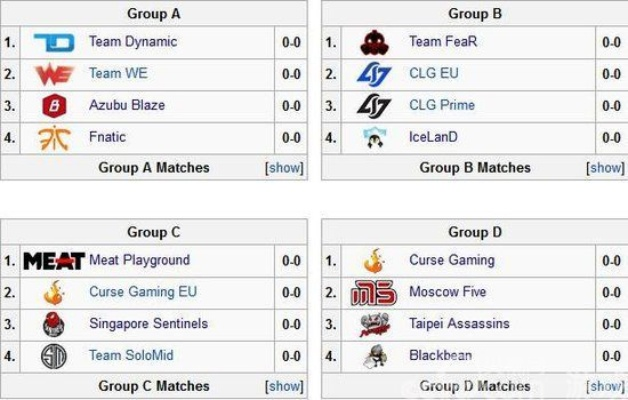
Task: Show the Group B Matches list
Action: coord(605,168)
